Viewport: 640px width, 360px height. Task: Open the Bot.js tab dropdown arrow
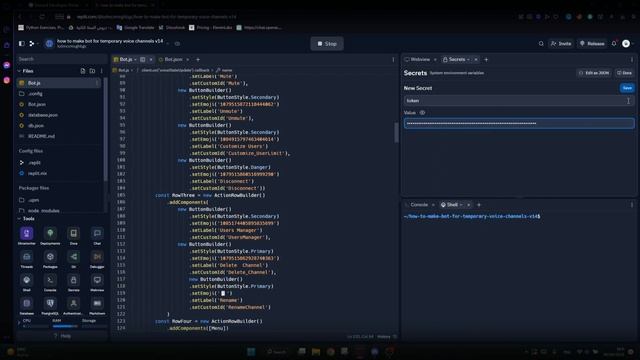coord(136,60)
